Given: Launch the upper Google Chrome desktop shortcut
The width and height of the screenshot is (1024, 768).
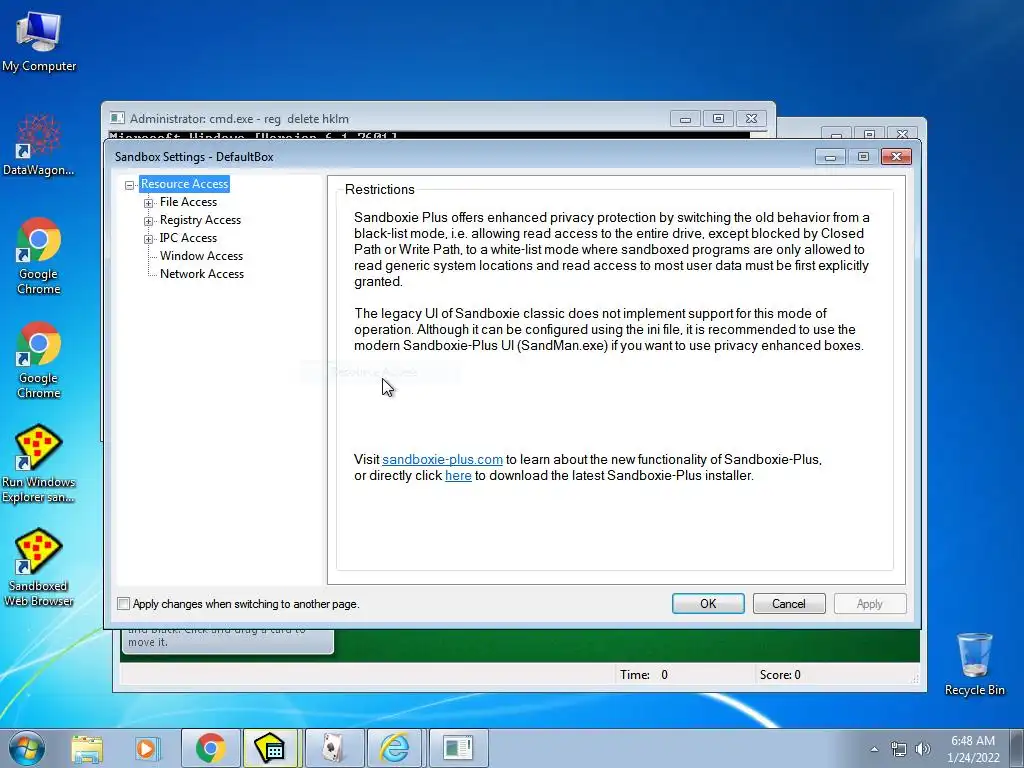Looking at the screenshot, I should (39, 256).
